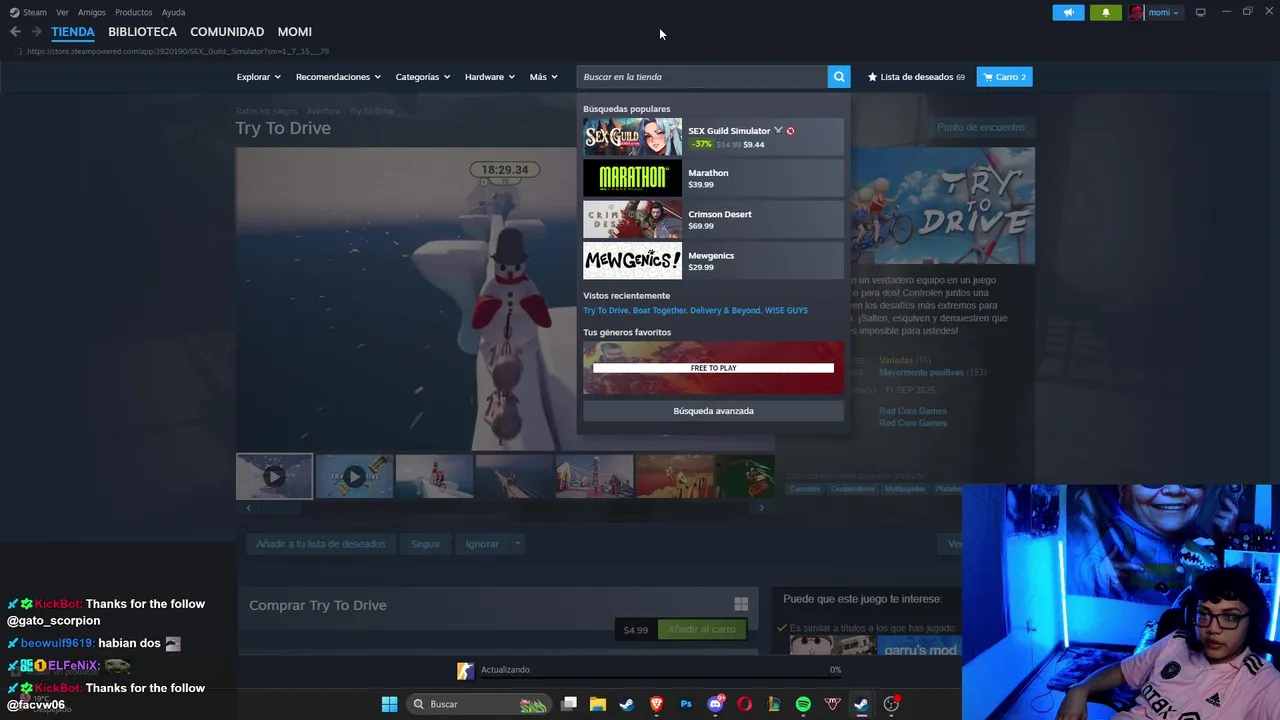This screenshot has height=720, width=1280.
Task: Select Crimson Desert in popular searches
Action: pyautogui.click(x=713, y=220)
